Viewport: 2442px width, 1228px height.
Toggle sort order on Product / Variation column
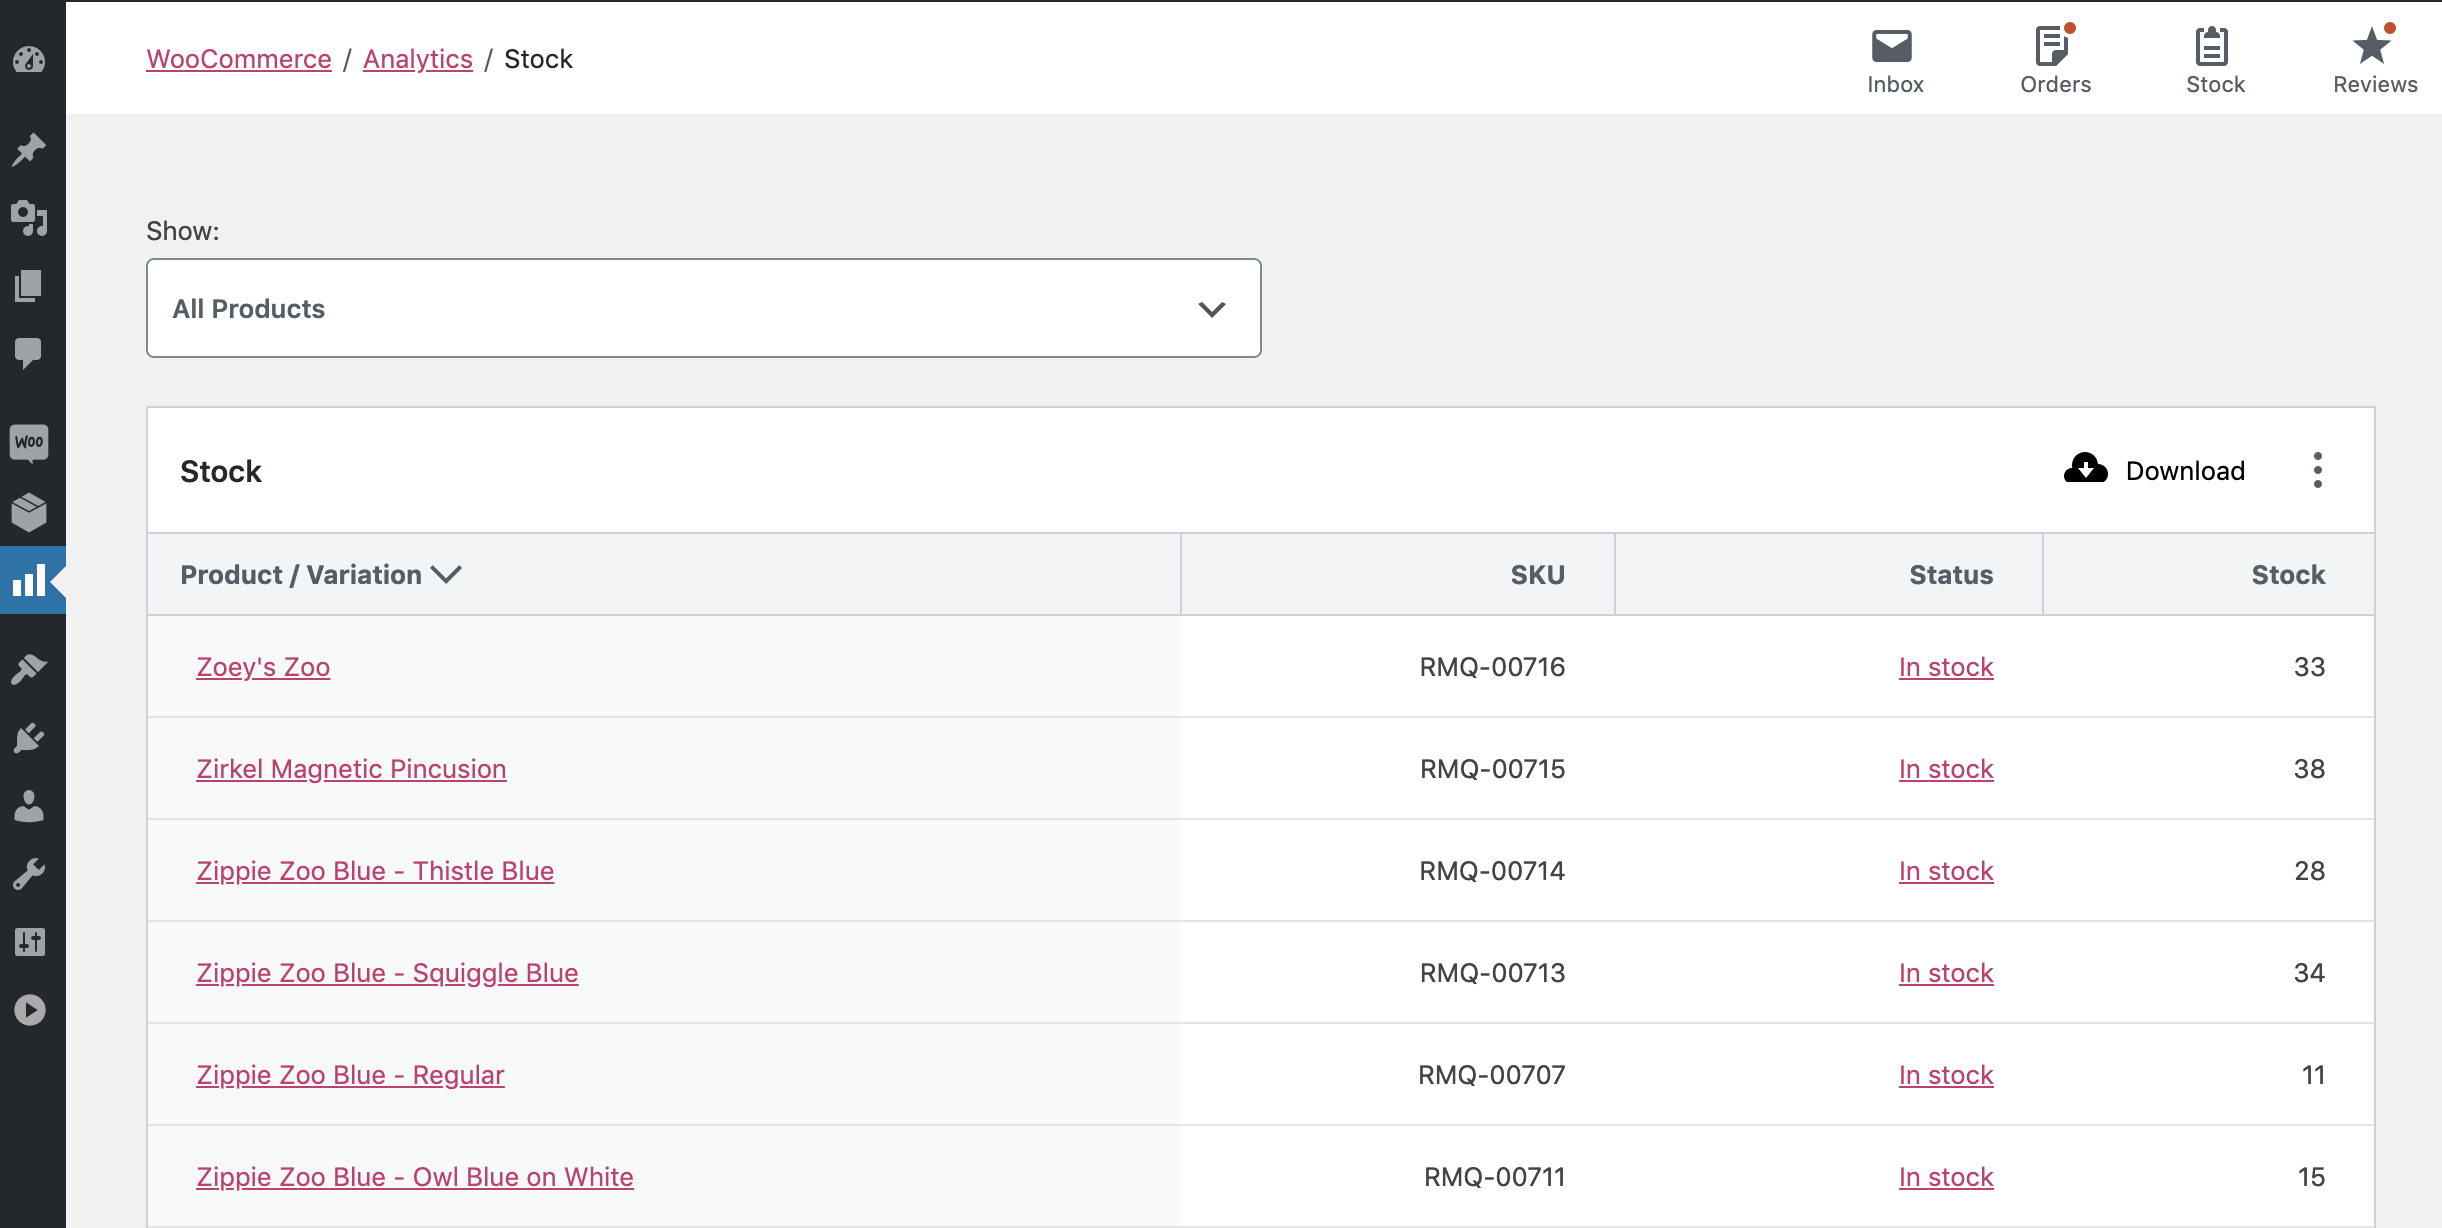(320, 574)
